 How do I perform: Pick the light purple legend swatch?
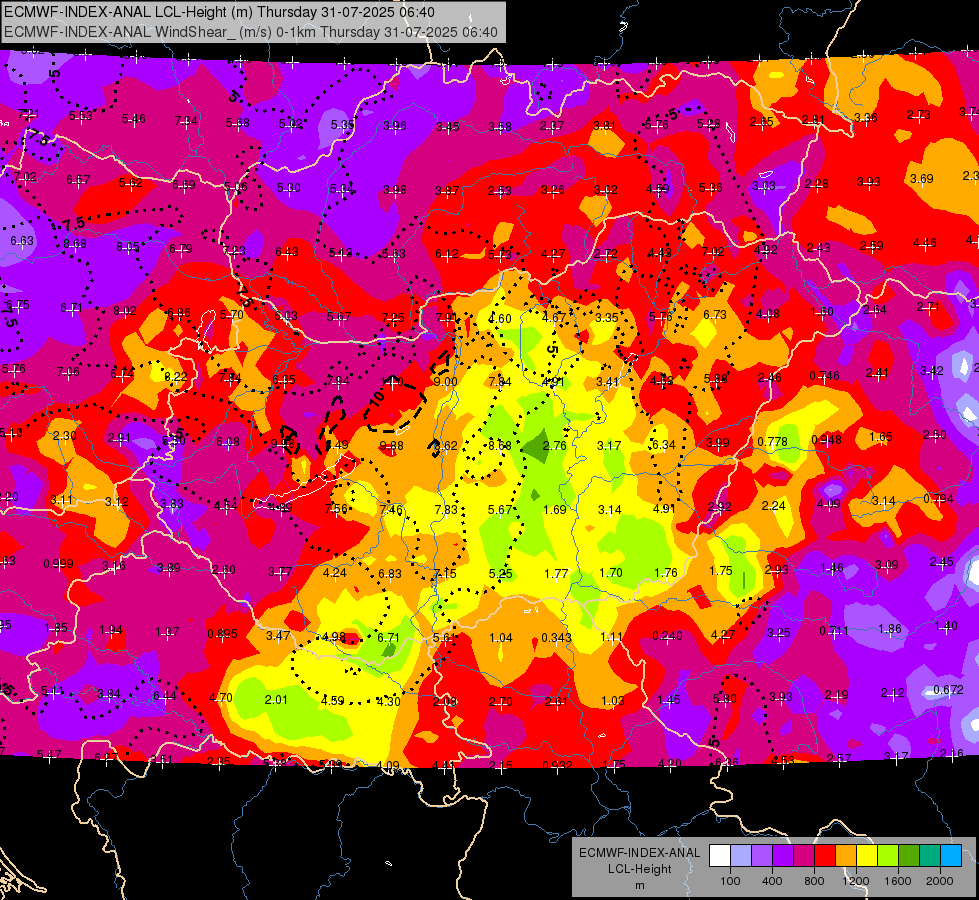(762, 856)
